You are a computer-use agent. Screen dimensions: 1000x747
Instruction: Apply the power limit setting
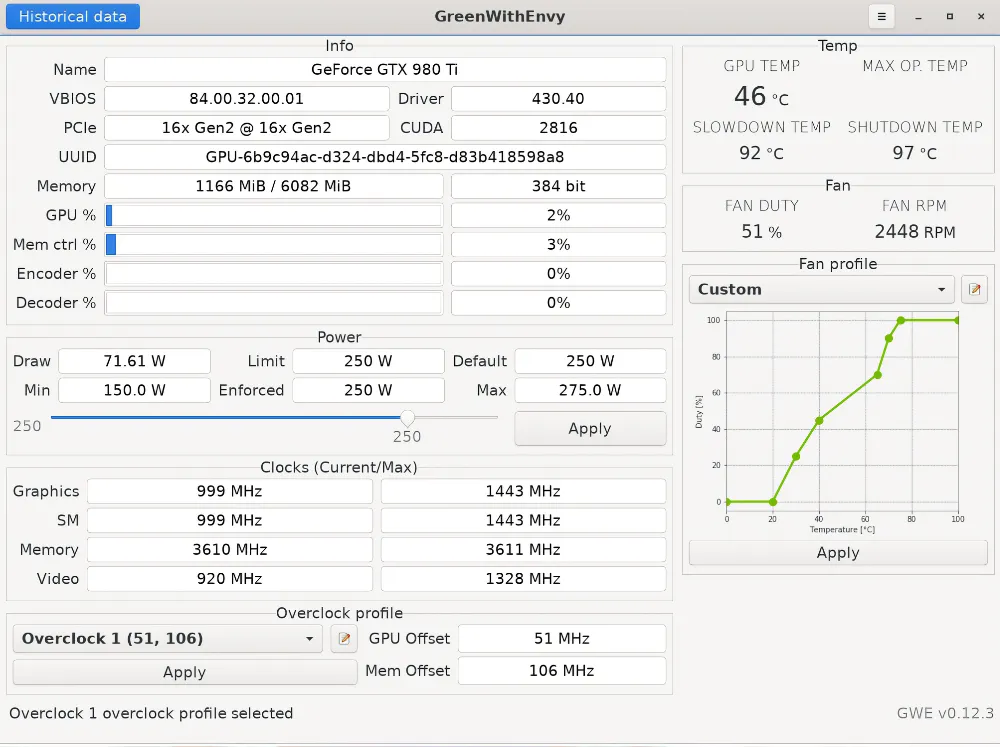[590, 428]
